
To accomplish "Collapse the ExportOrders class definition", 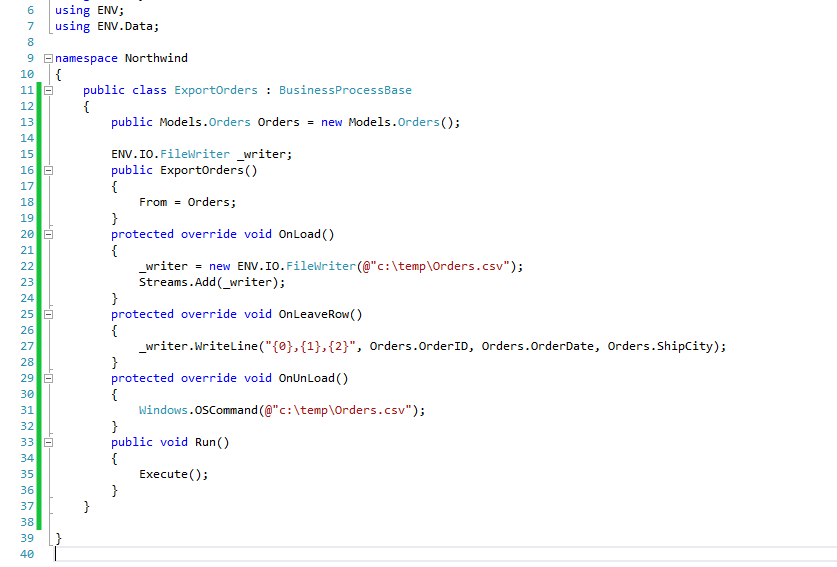I will click(x=47, y=90).
